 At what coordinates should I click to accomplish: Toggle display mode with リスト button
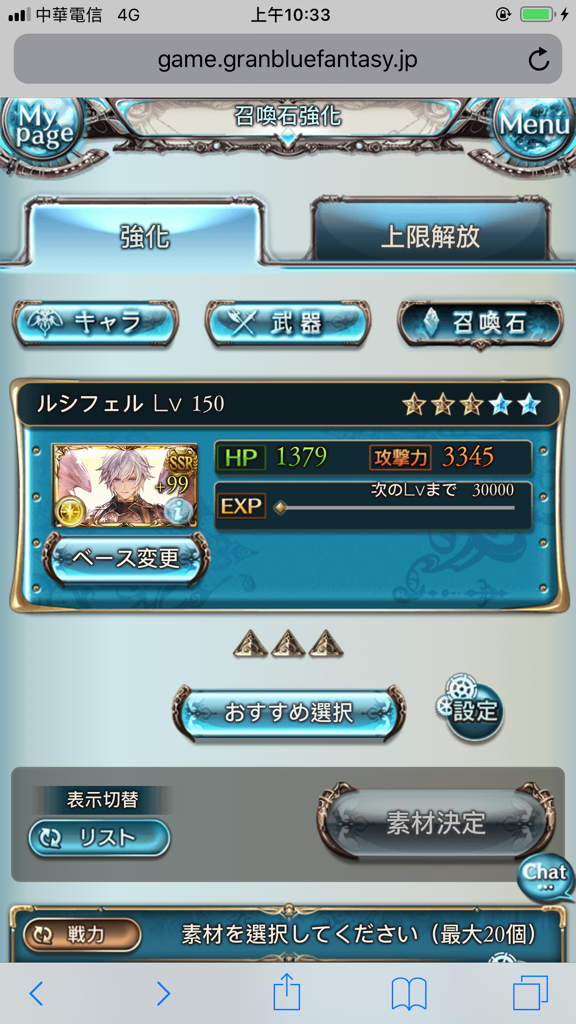[99, 839]
